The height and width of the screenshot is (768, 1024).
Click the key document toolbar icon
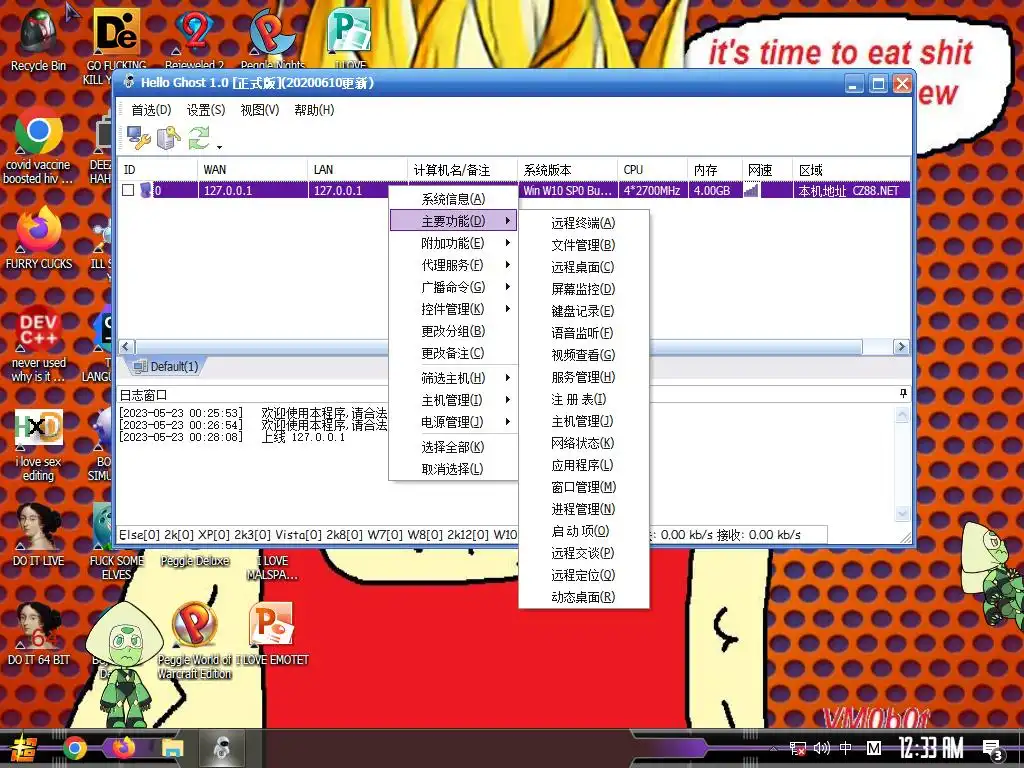tap(168, 138)
